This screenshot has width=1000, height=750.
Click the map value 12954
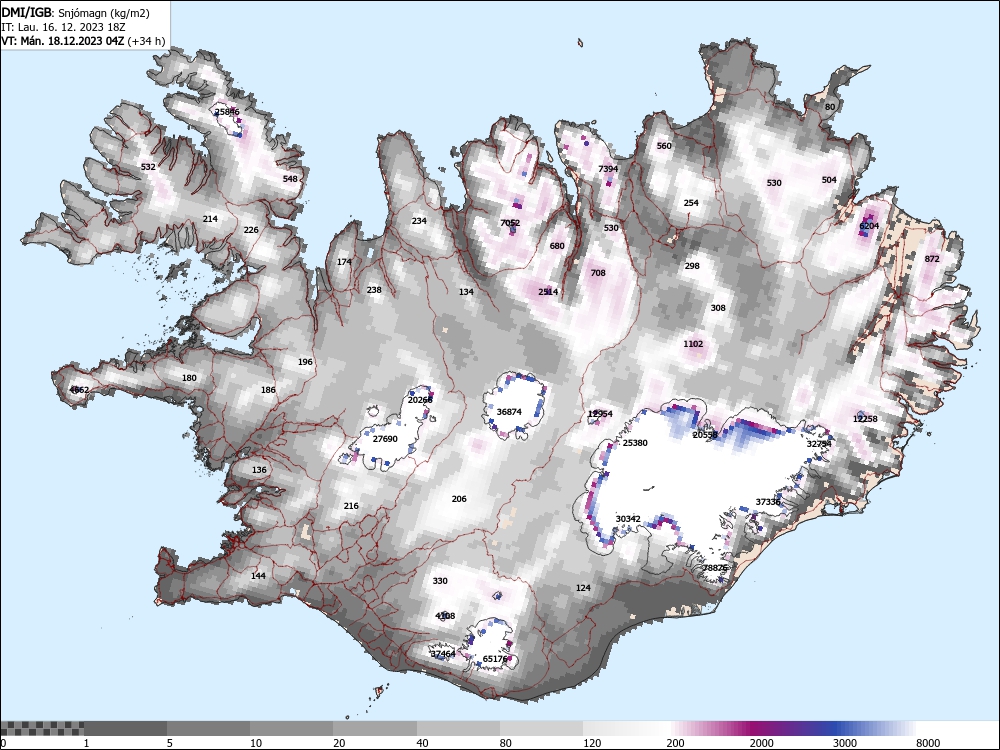tap(600, 414)
